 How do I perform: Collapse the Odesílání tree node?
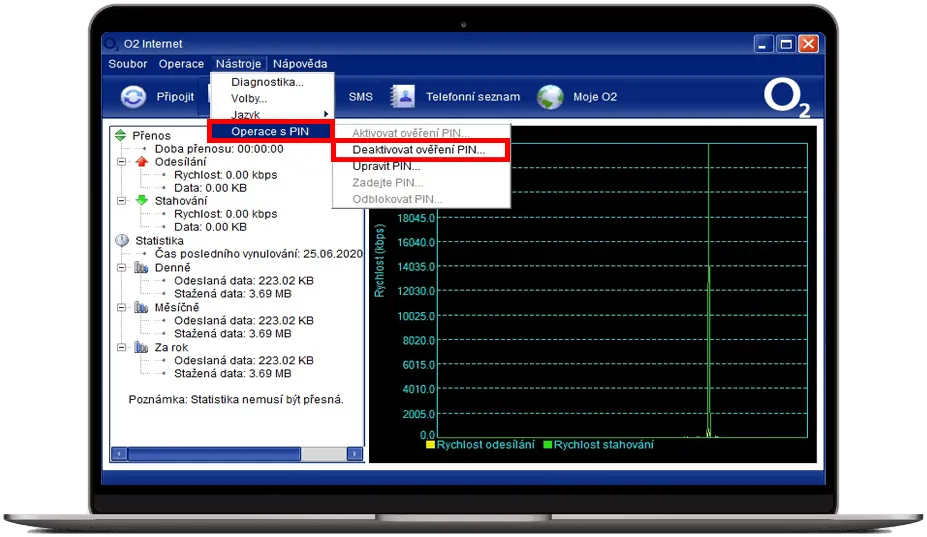pyautogui.click(x=121, y=161)
